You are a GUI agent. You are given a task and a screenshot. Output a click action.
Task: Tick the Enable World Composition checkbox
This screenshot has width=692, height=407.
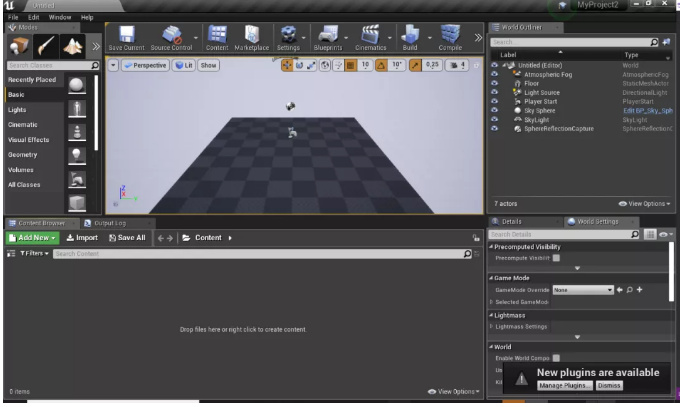click(x=556, y=357)
